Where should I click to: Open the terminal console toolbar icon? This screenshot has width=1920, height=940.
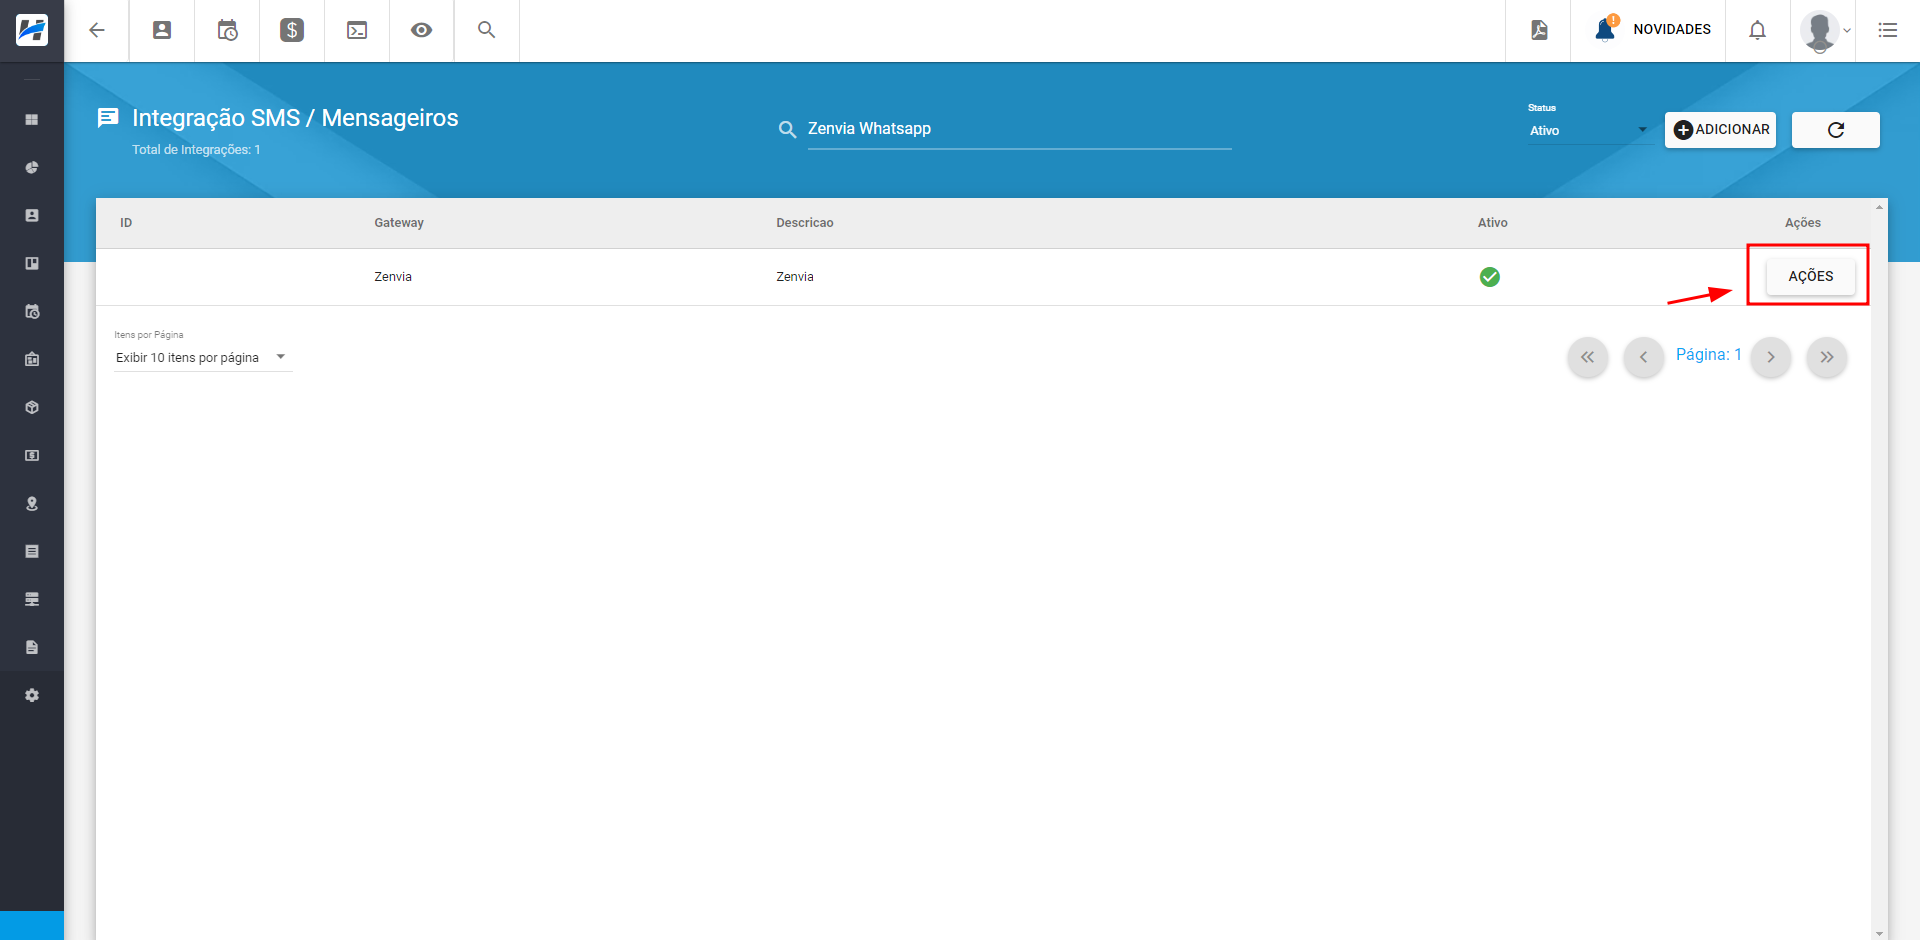point(357,30)
